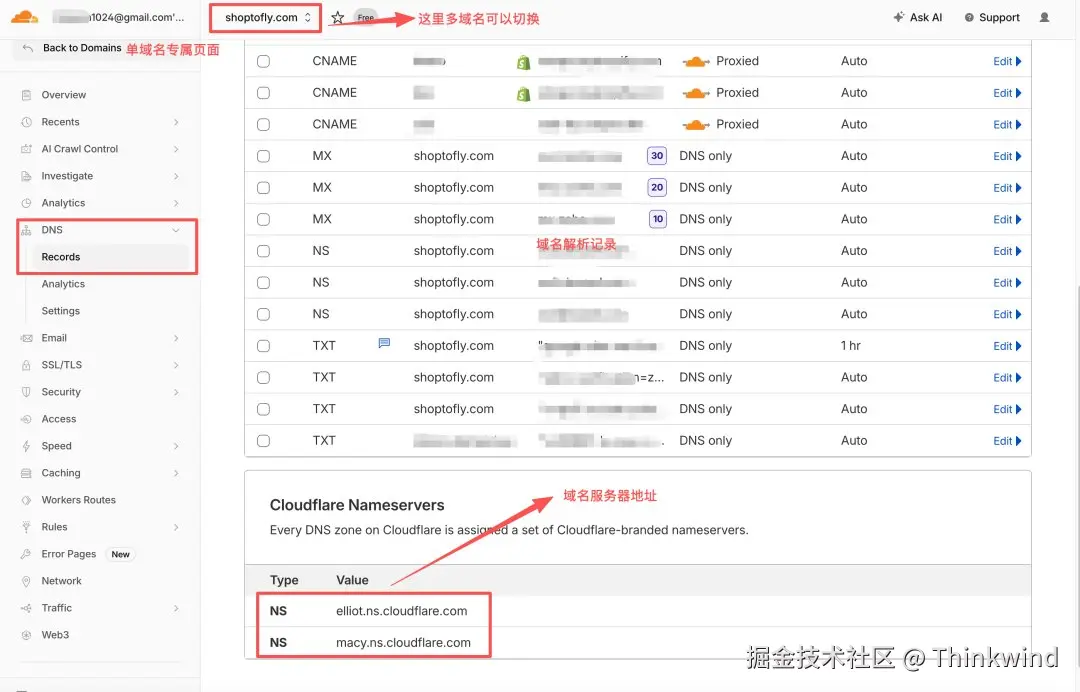1080x692 pixels.
Task: Check the TXT 1 hr record checkbox
Action: click(x=263, y=346)
